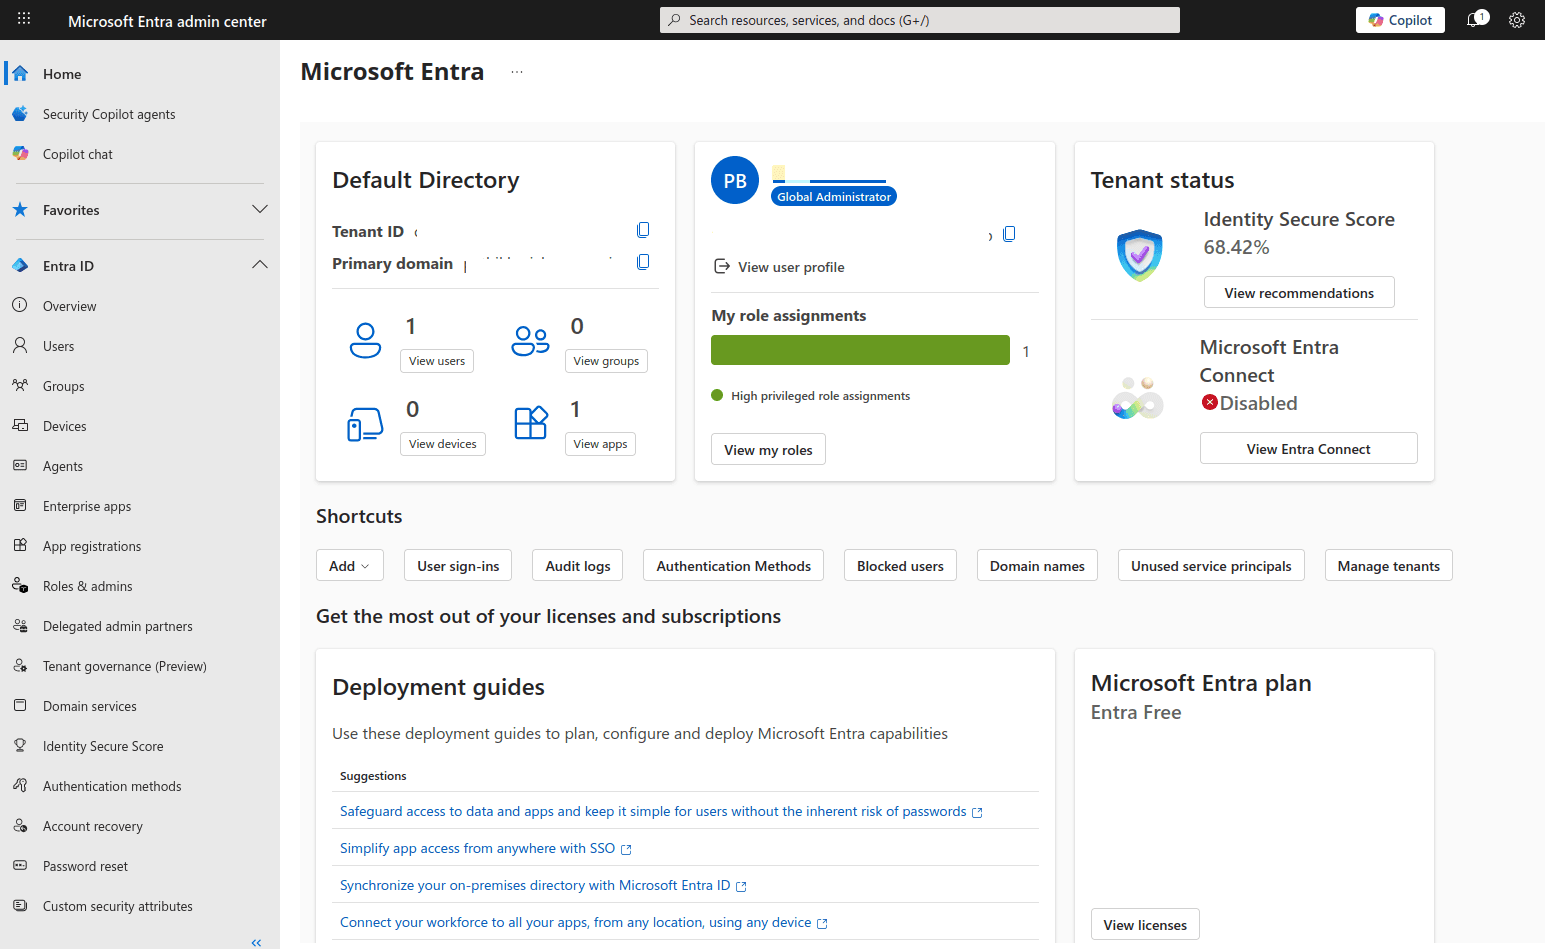Open the Authentication Methods shortcut
Screen dimensions: 1545x949
tap(734, 566)
